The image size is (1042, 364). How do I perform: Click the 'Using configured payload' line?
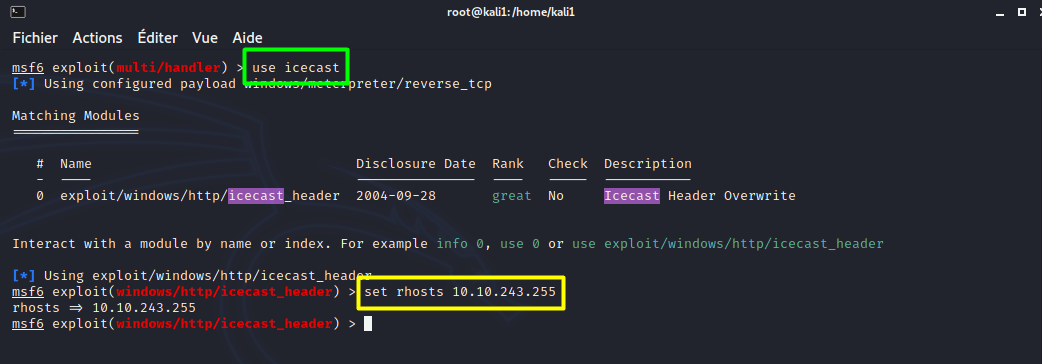point(252,84)
